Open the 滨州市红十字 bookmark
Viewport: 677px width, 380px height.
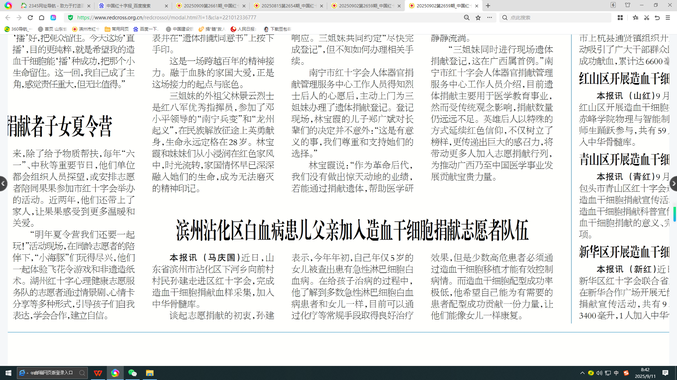tap(86, 29)
